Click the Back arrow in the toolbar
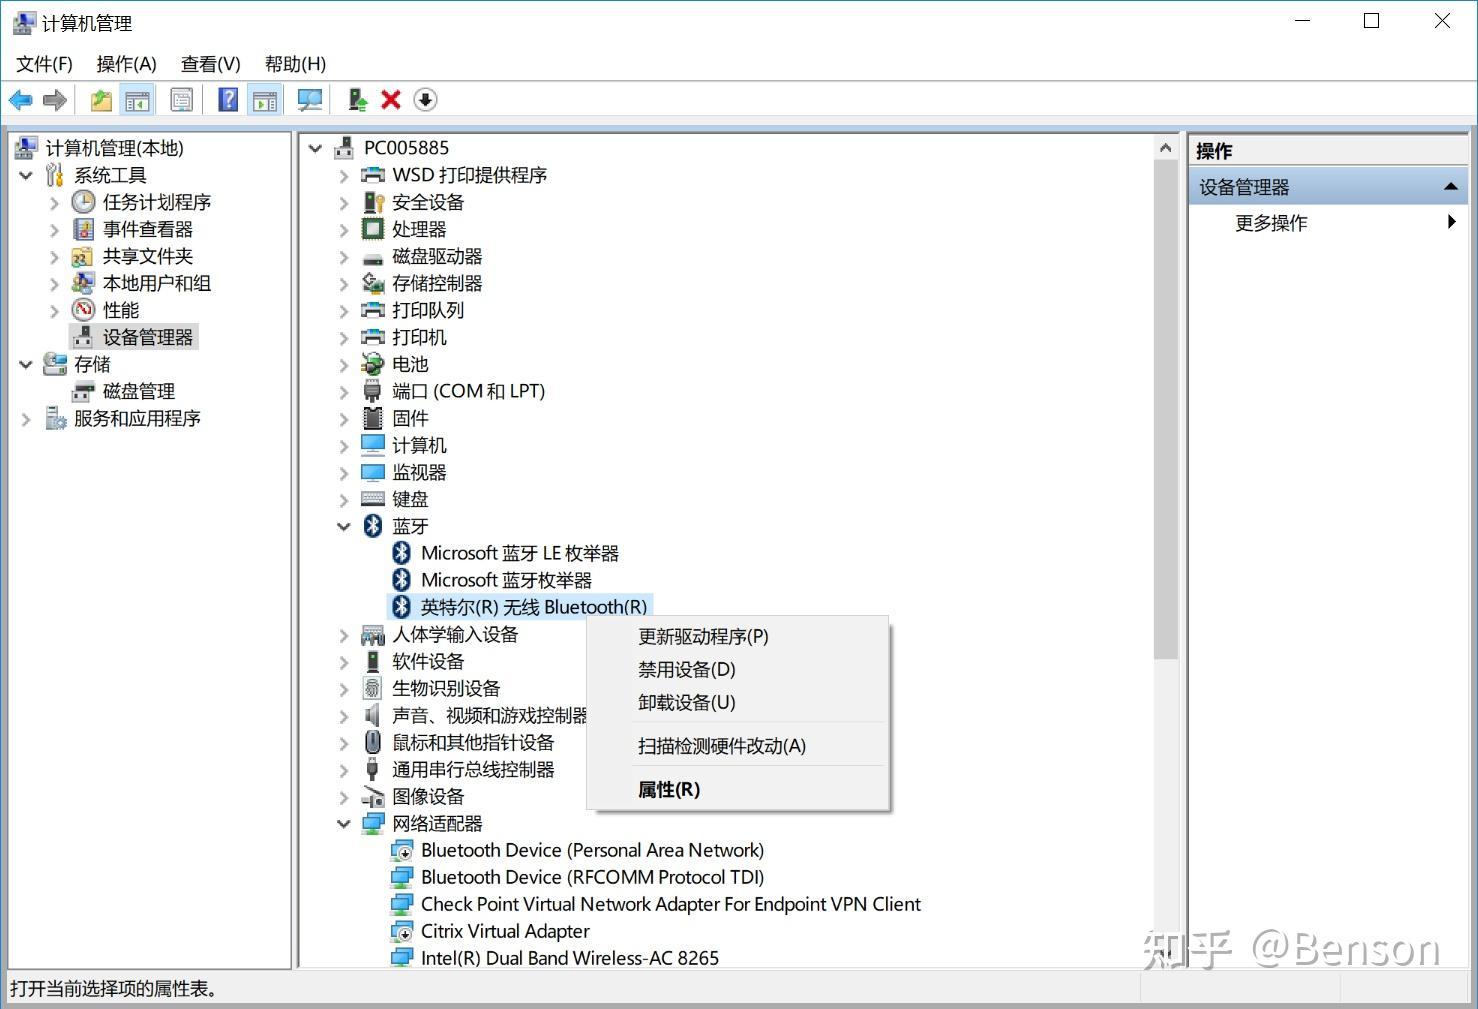1478x1009 pixels. click(x=21, y=100)
